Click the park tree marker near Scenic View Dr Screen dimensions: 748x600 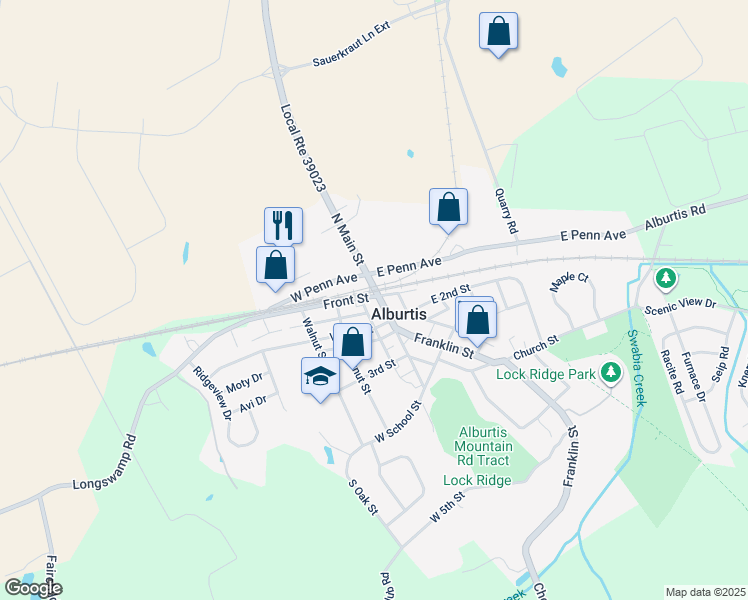666,279
